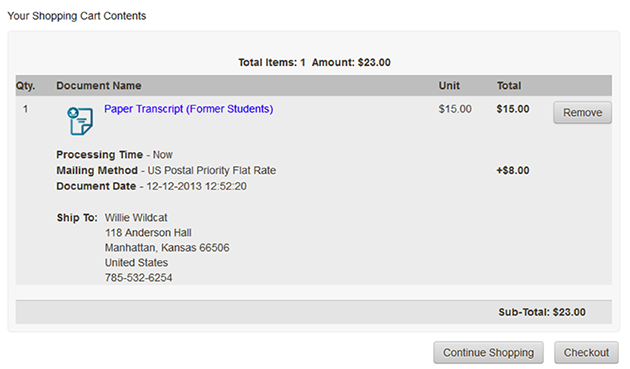Select the Mailing Method line
This screenshot has width=630, height=369.
point(166,170)
